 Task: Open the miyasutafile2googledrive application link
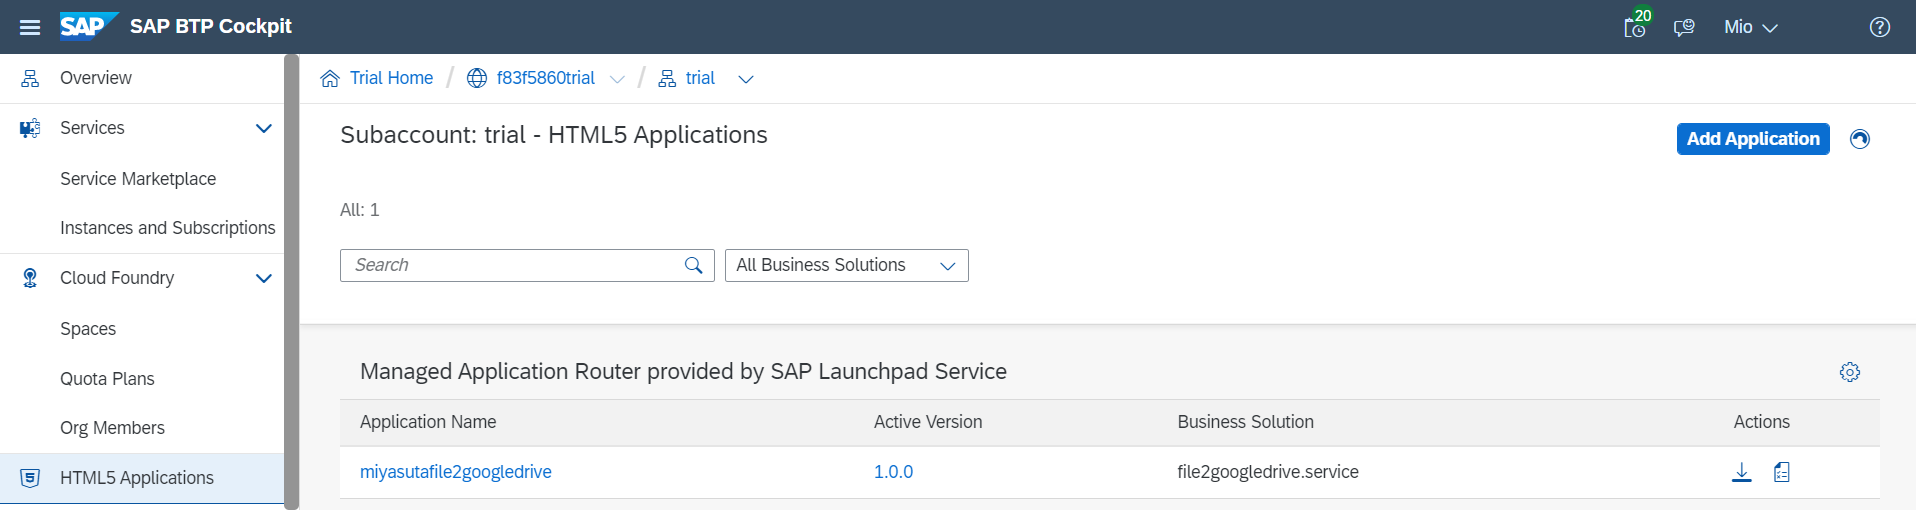(456, 472)
